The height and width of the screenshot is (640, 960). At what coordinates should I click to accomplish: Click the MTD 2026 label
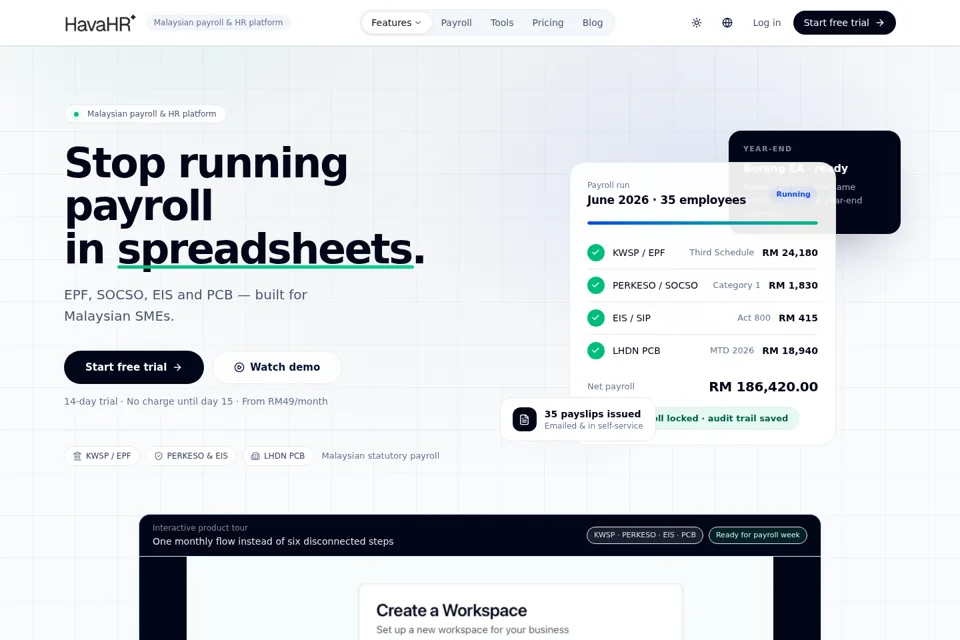click(732, 350)
